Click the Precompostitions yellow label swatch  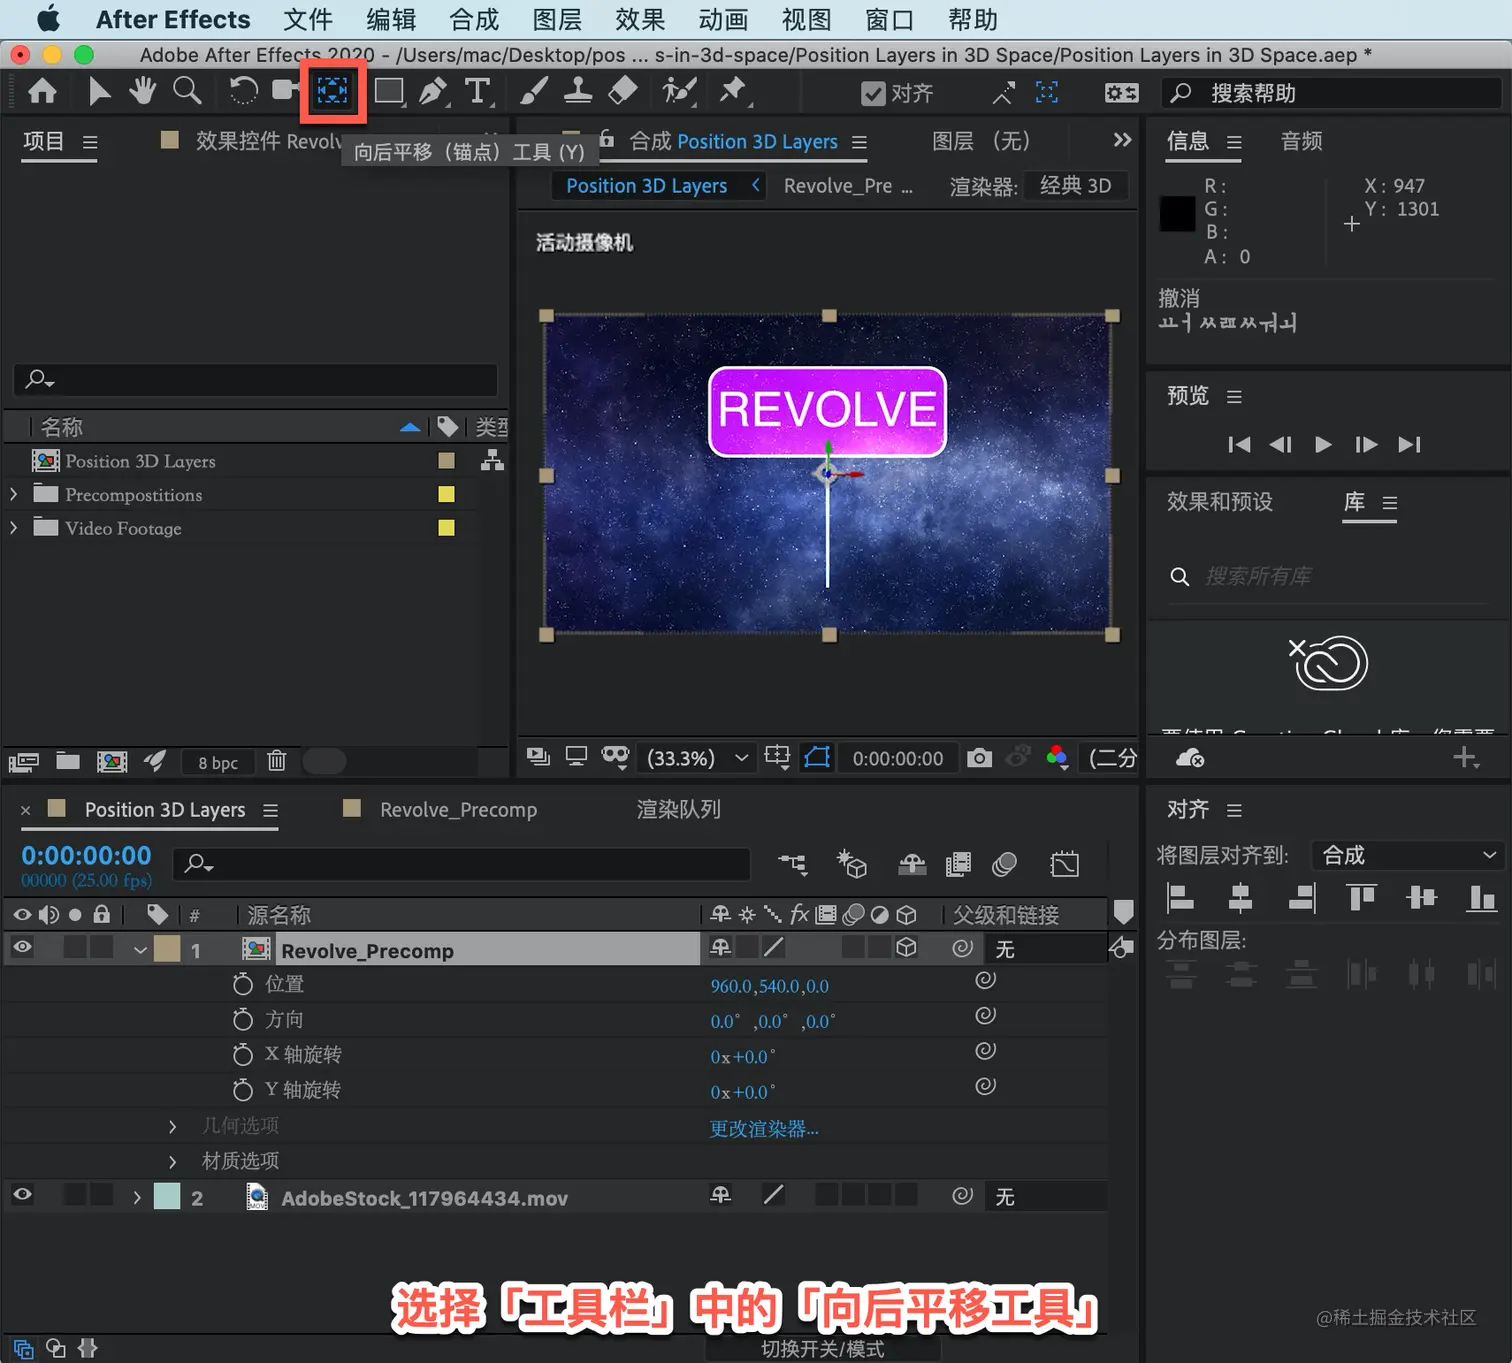tap(446, 494)
